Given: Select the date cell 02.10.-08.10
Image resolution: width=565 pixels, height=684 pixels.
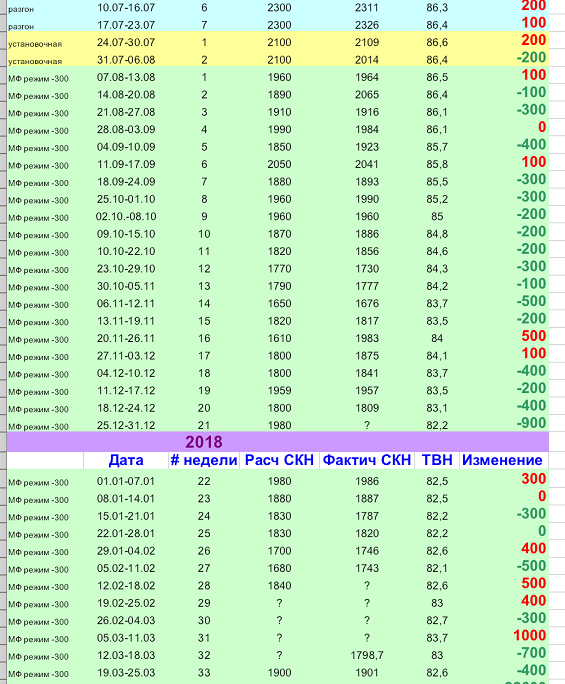Looking at the screenshot, I should pos(126,217).
